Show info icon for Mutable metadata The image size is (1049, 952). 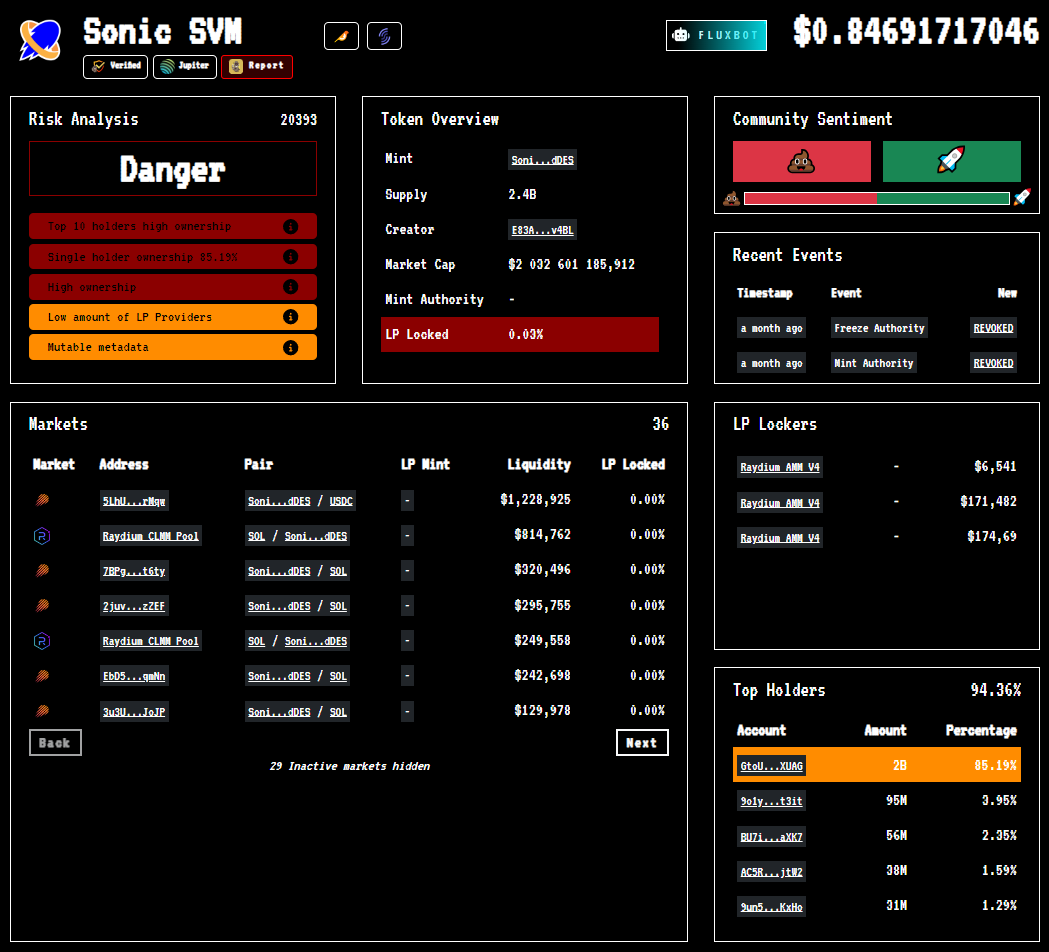[290, 347]
